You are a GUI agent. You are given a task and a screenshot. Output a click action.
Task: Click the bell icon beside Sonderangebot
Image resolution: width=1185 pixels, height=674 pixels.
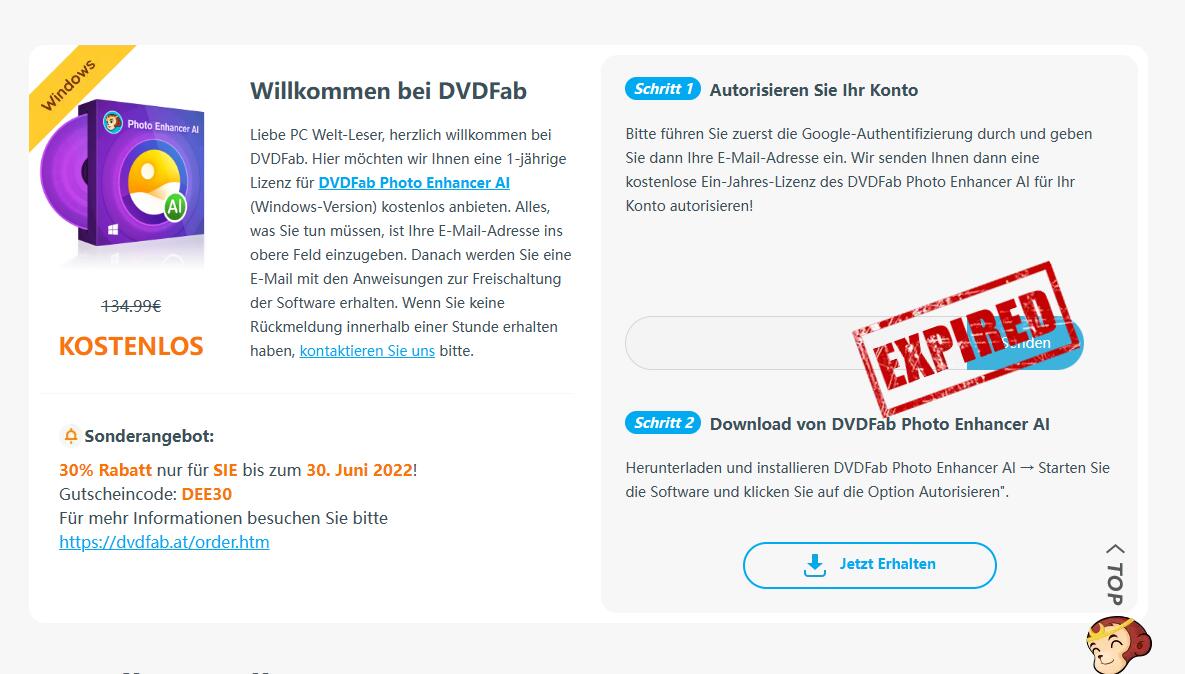[x=70, y=436]
